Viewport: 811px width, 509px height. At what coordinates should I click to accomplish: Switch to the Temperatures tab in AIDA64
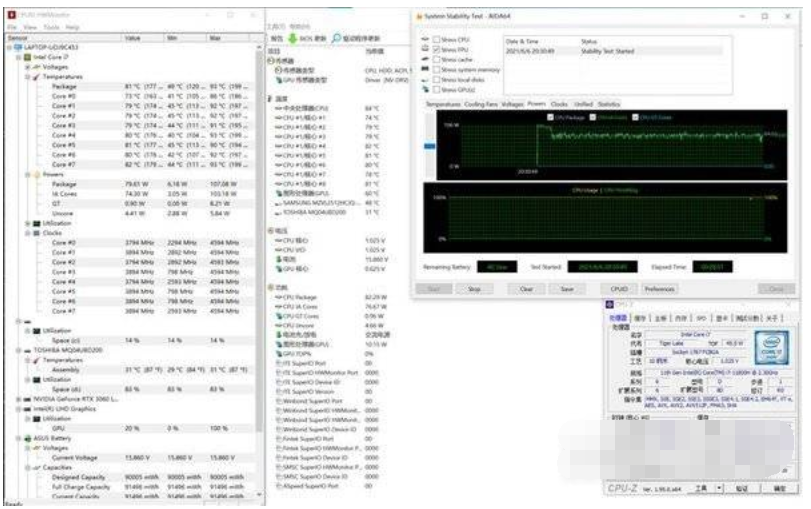(443, 104)
